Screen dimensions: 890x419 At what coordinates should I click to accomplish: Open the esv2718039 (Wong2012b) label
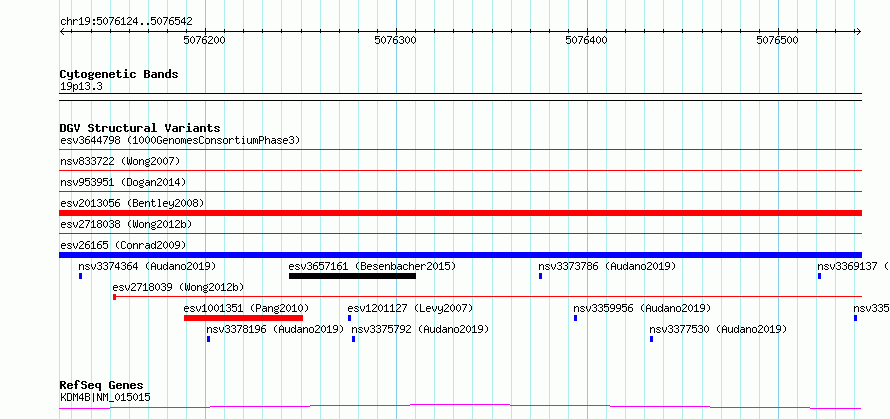click(178, 287)
